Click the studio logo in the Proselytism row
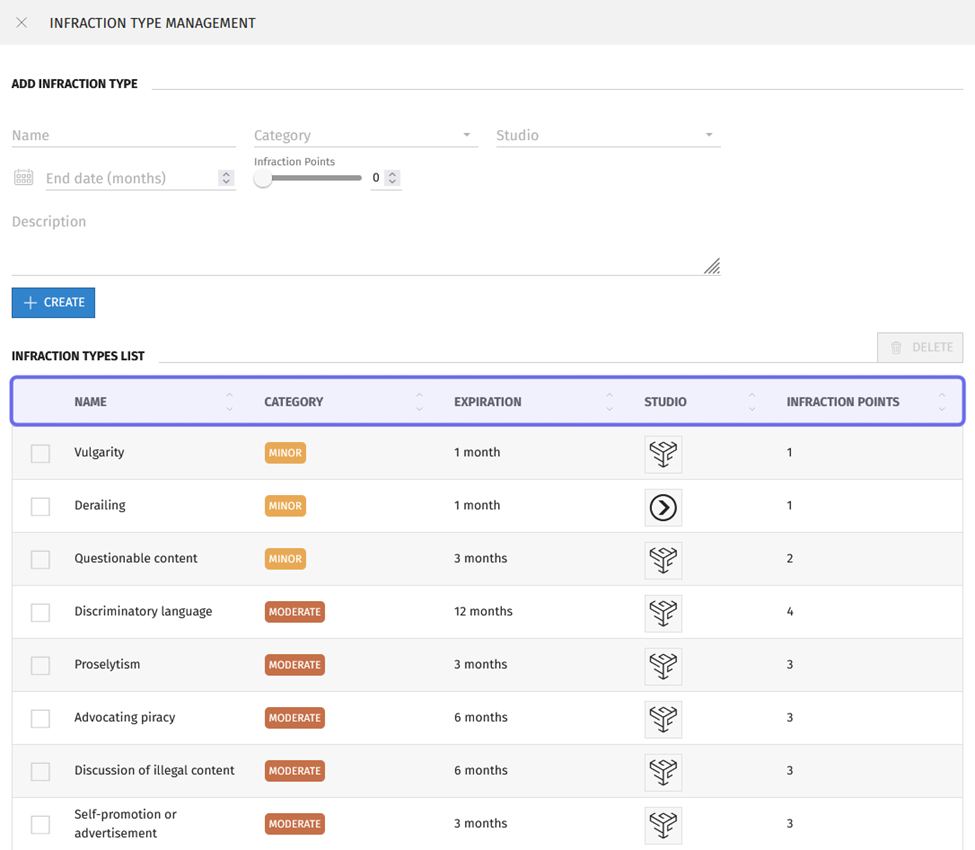Image resolution: width=975 pixels, height=850 pixels. tap(662, 666)
